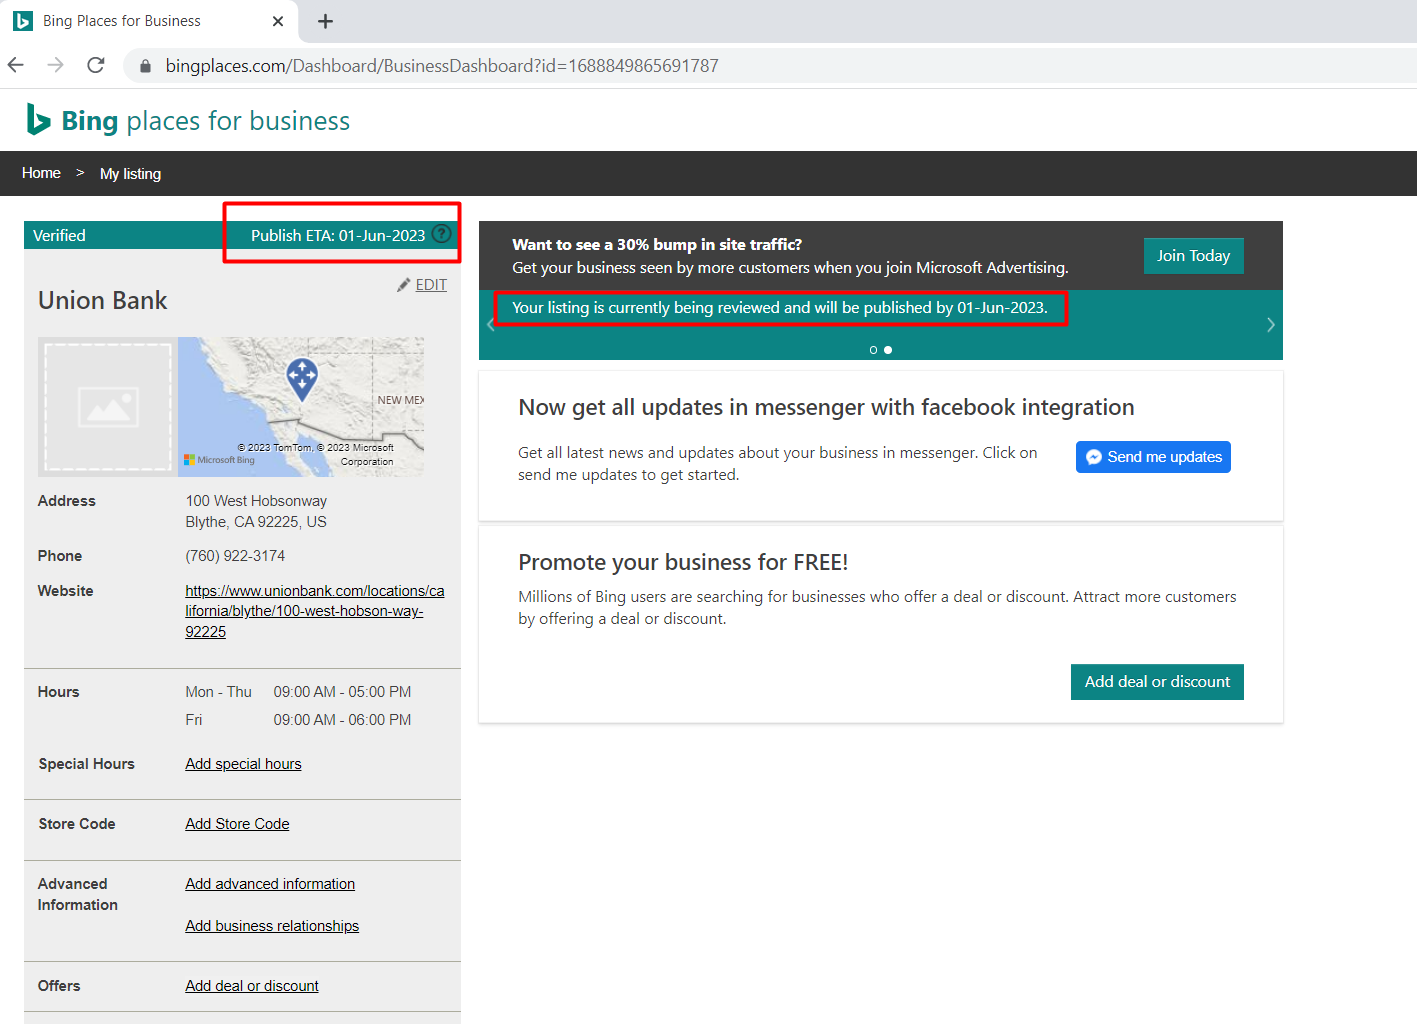Viewport: 1417px width, 1024px height.
Task: Open Add advanced information
Action: (270, 884)
